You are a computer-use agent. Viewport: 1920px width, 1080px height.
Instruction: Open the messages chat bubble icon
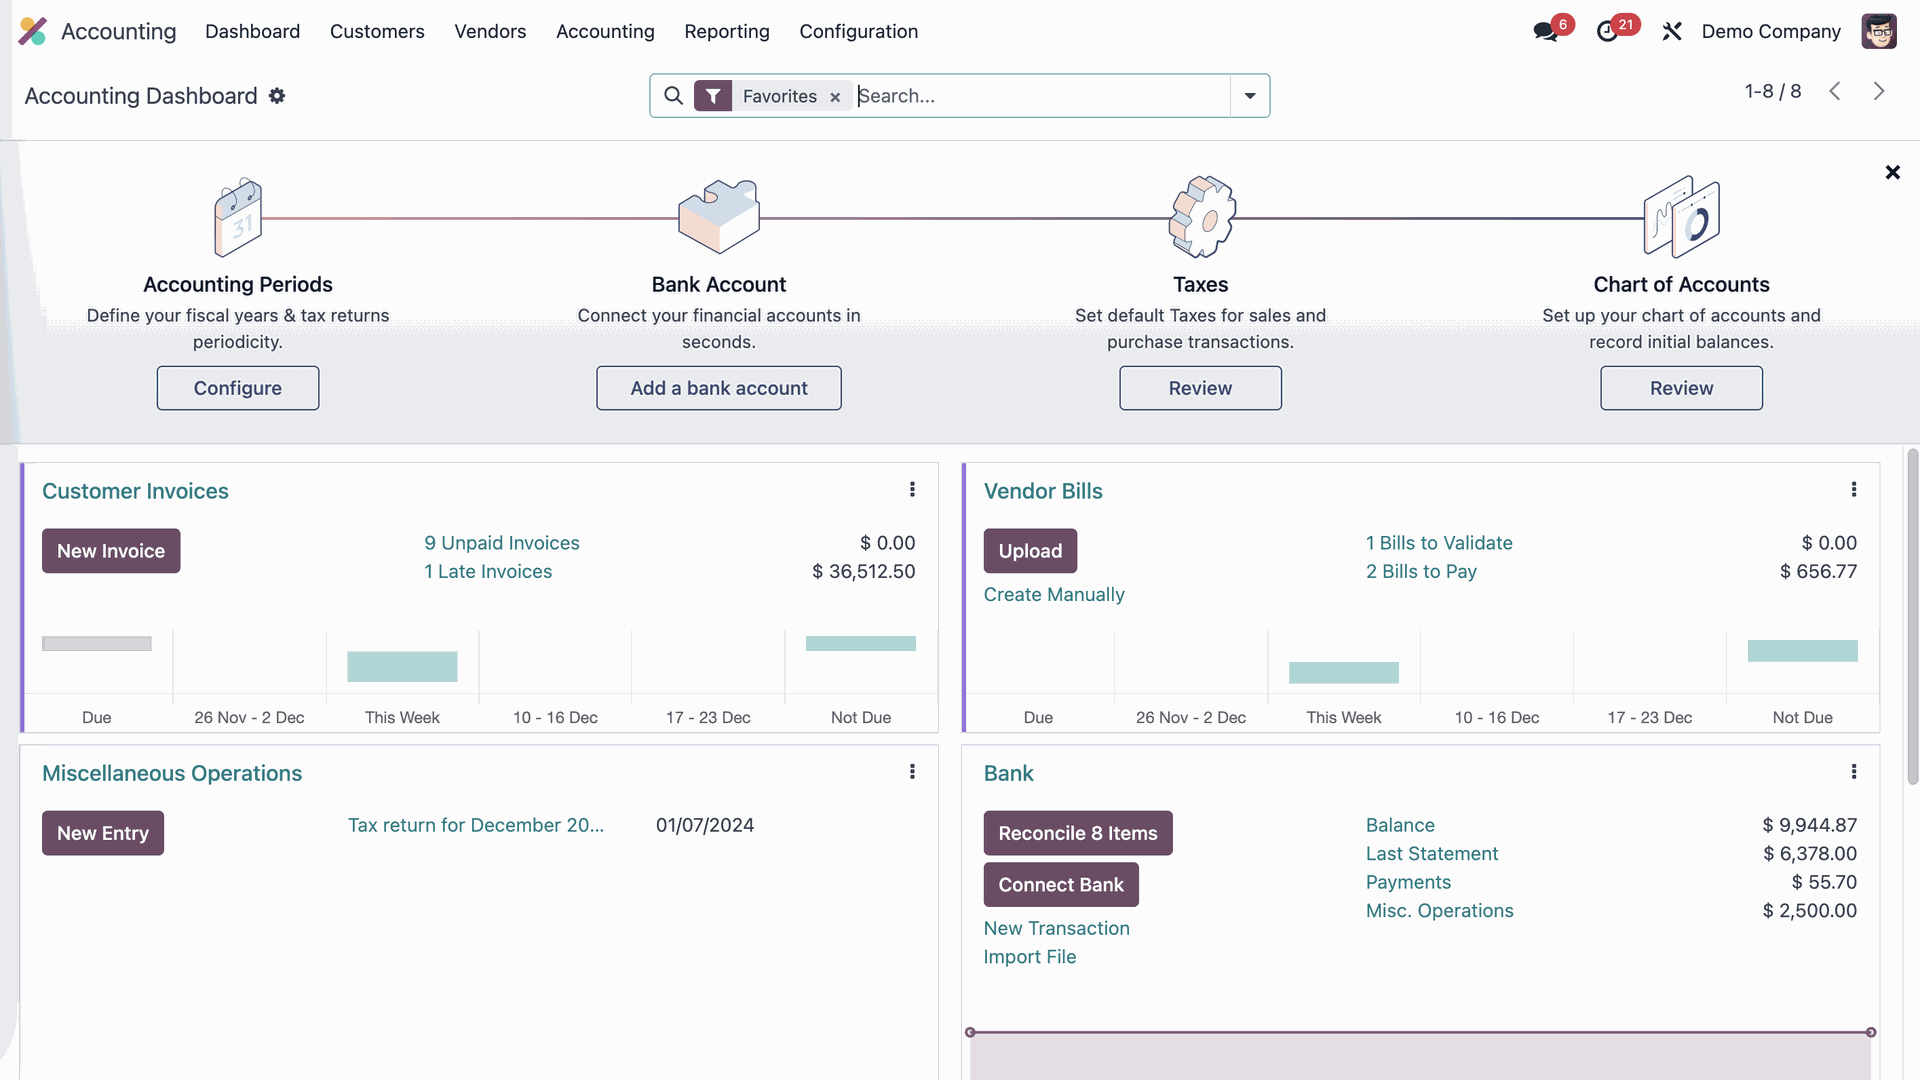1546,31
